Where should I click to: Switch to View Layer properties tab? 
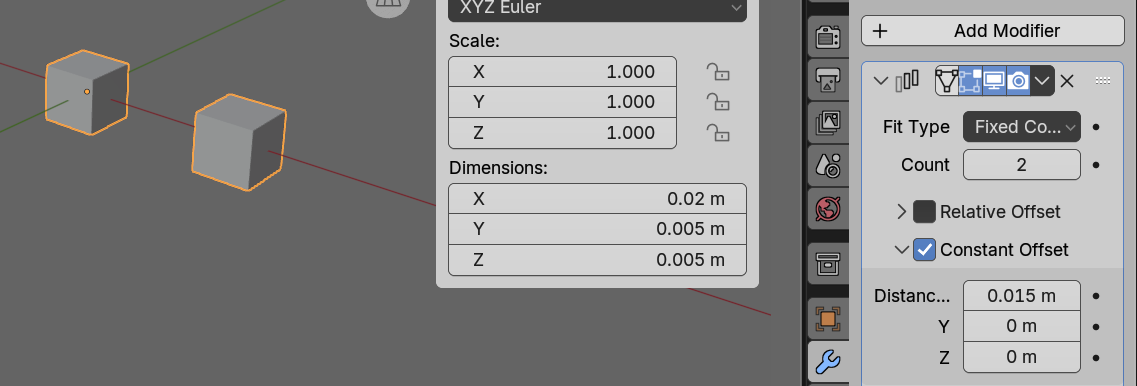[x=828, y=123]
